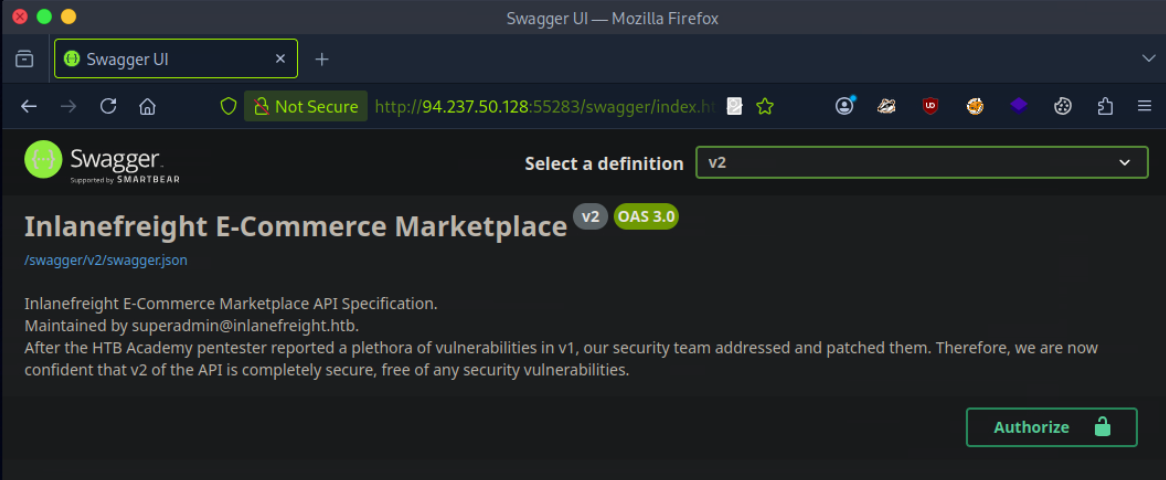The height and width of the screenshot is (480, 1166).
Task: Click the Authorize button
Action: click(1051, 427)
